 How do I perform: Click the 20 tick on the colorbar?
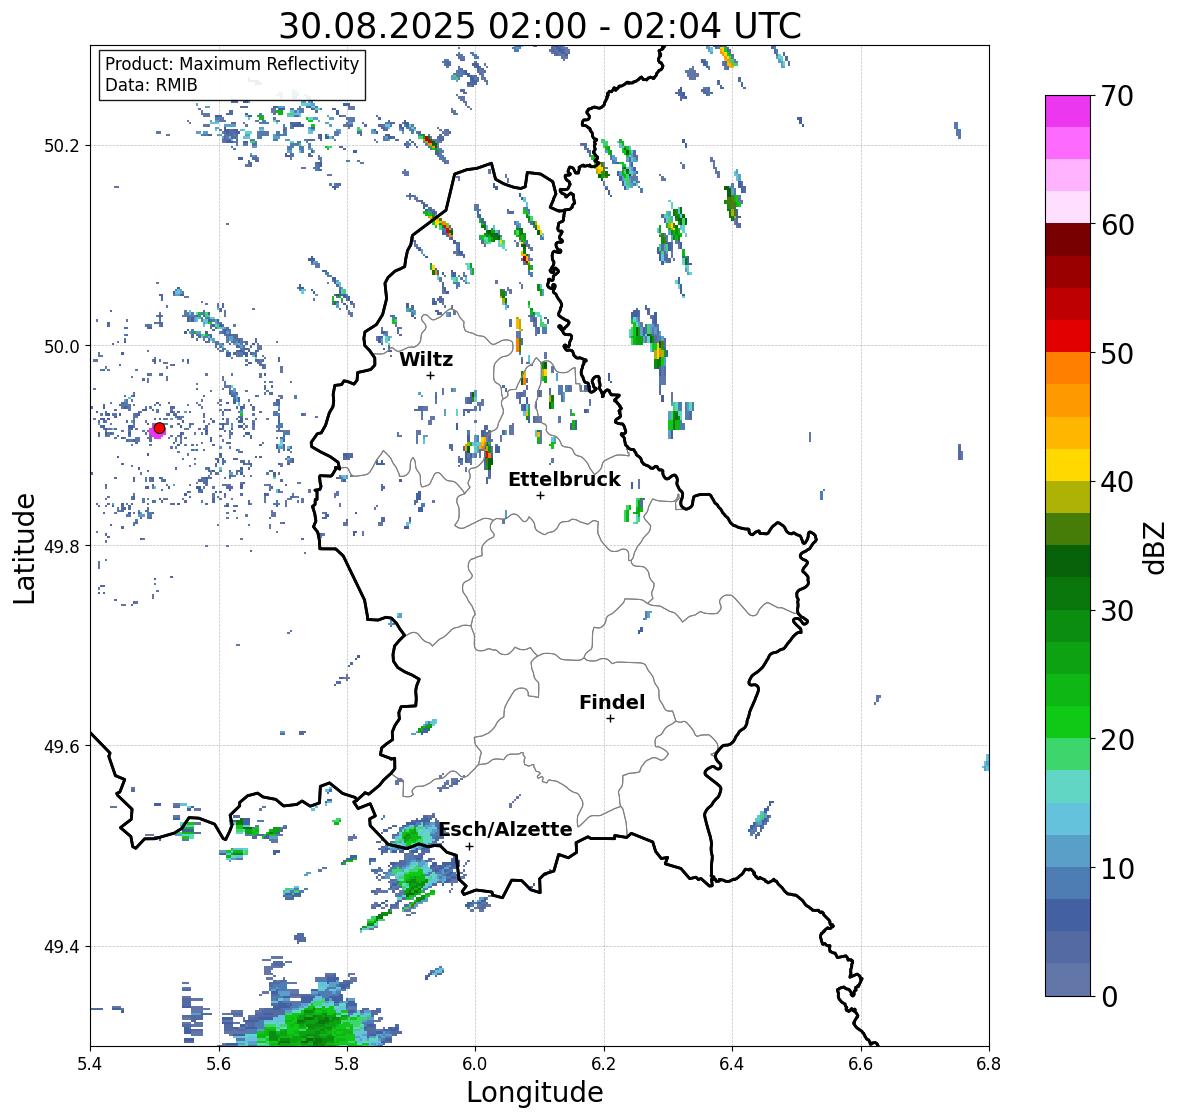point(1117,740)
